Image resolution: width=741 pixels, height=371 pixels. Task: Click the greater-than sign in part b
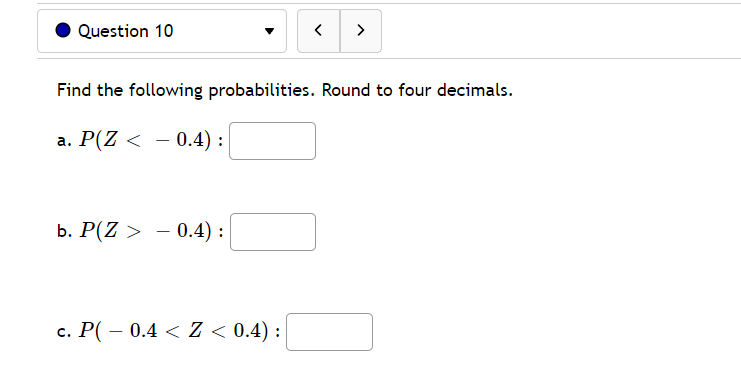pyautogui.click(x=134, y=231)
